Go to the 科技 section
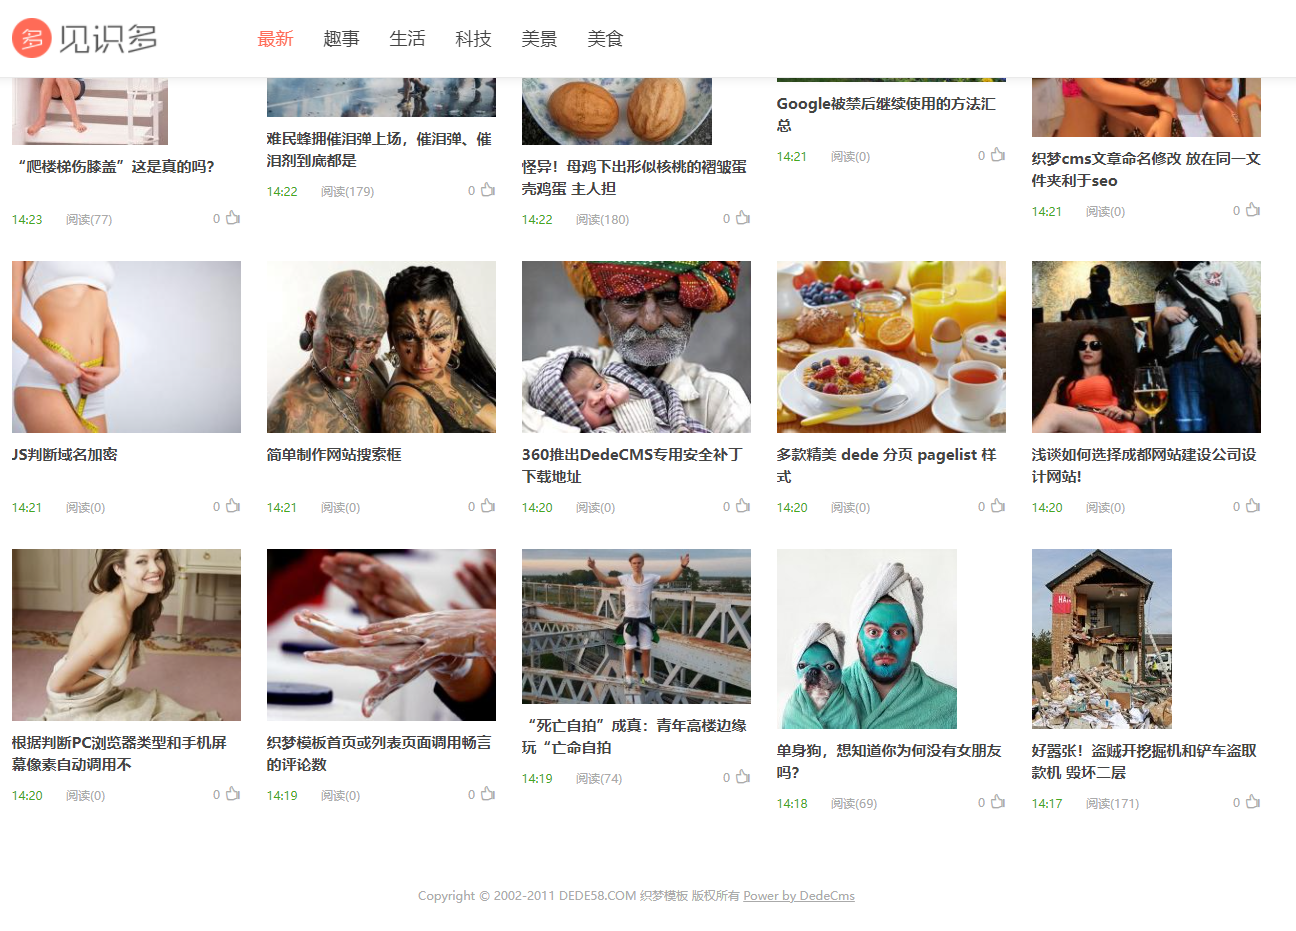 coord(473,39)
